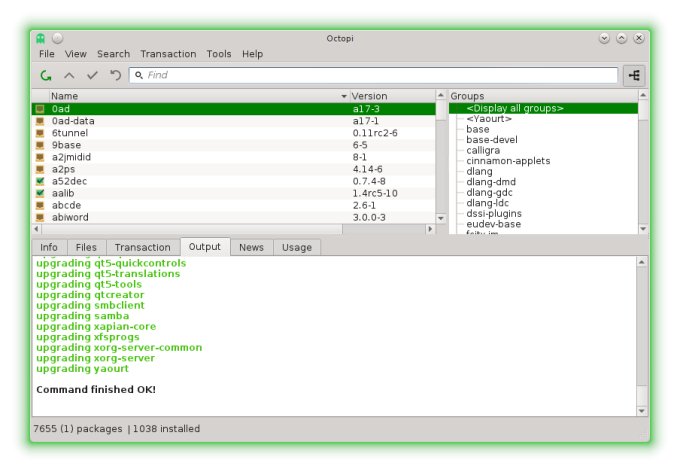
Task: Click the Name column sort arrow
Action: pyautogui.click(x=344, y=96)
